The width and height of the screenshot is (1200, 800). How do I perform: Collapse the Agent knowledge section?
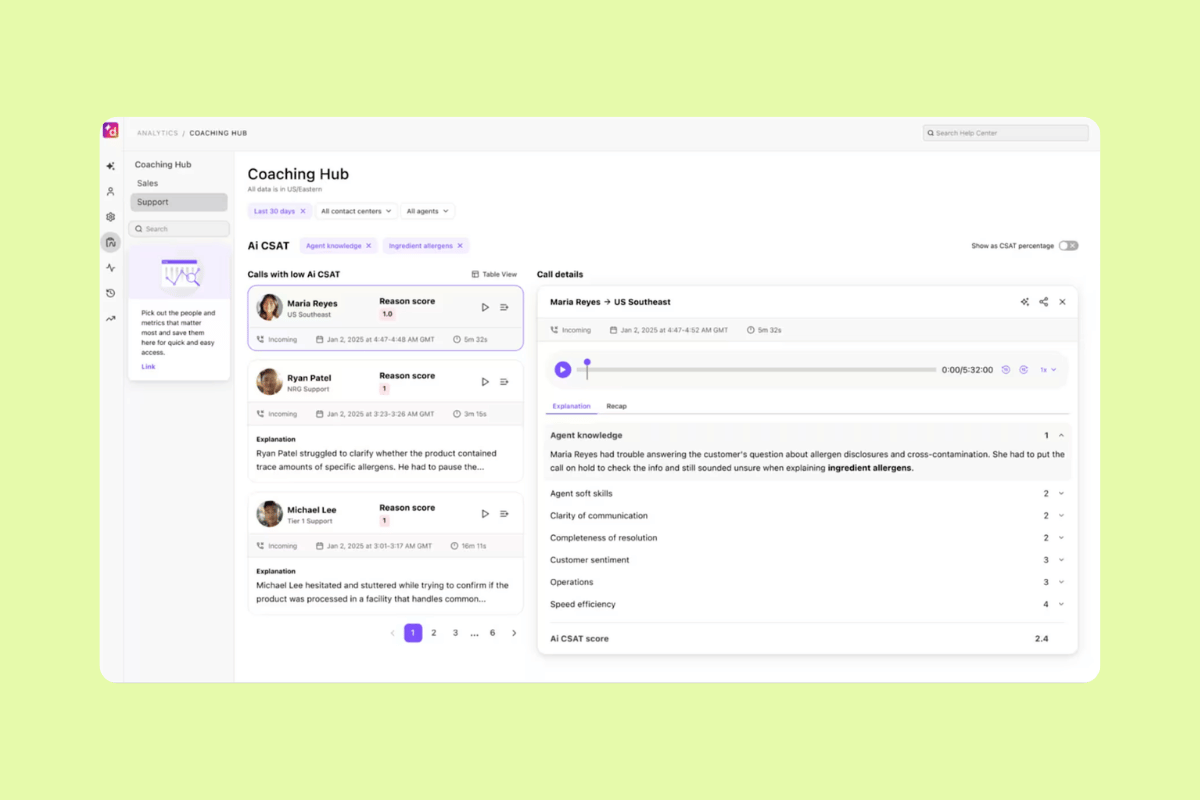coord(1061,436)
